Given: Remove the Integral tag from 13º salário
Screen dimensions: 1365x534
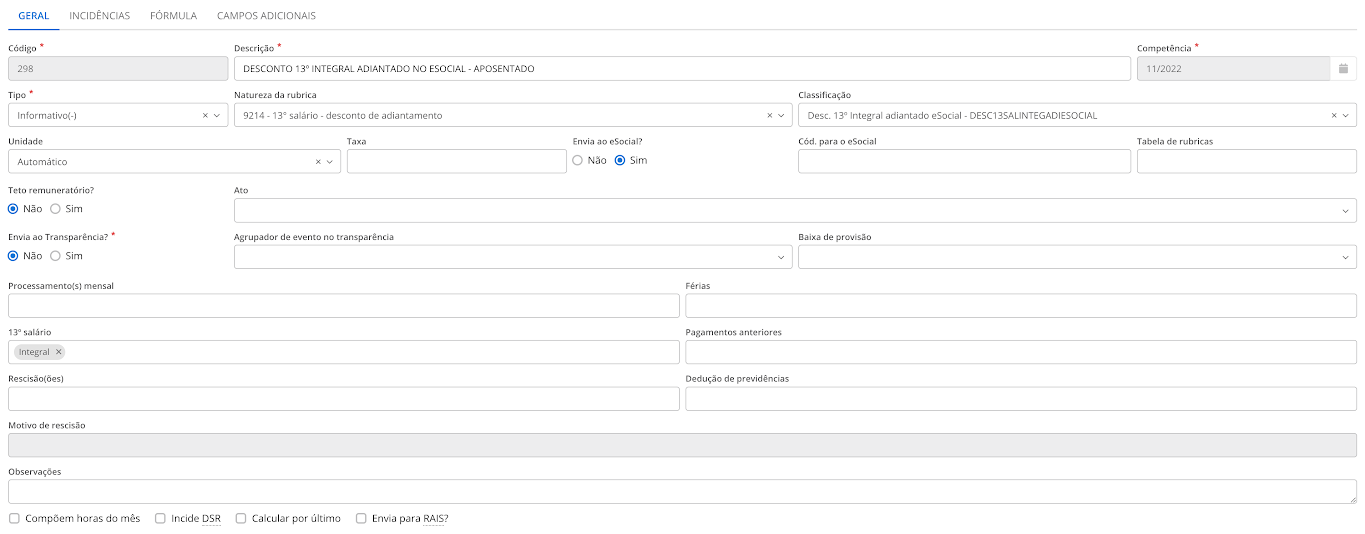Looking at the screenshot, I should click(59, 352).
